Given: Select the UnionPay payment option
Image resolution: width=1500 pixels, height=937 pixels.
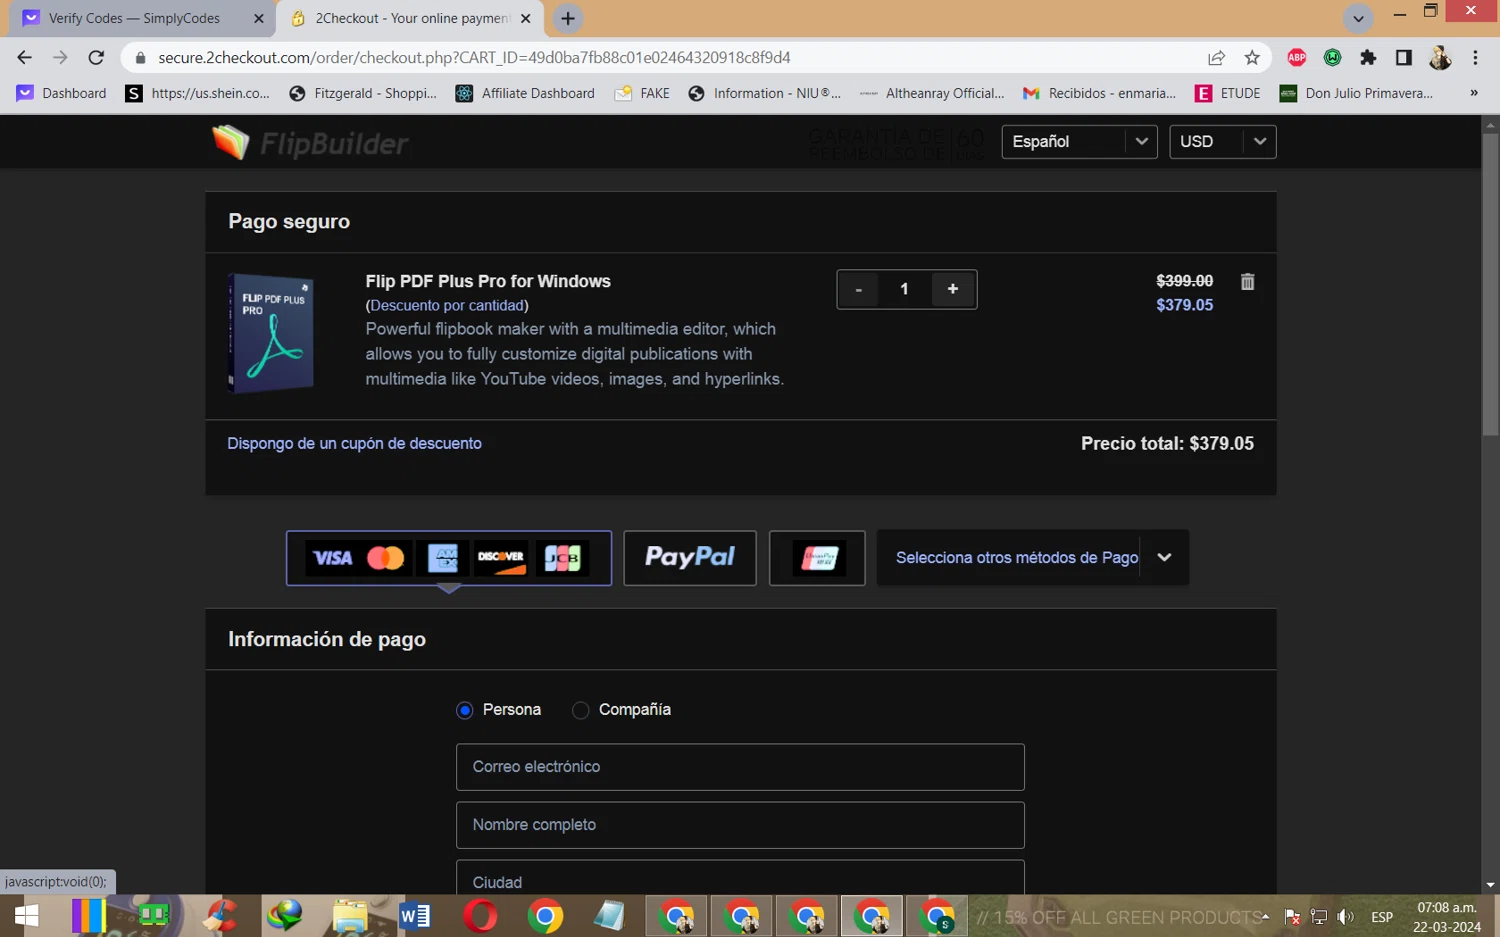Looking at the screenshot, I should [817, 557].
